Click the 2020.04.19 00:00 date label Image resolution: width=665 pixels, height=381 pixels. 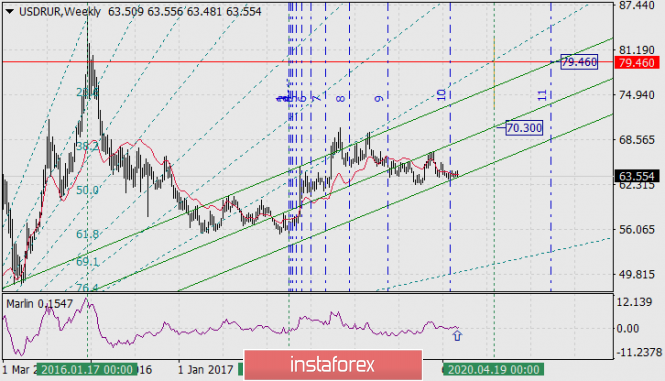[x=493, y=370]
